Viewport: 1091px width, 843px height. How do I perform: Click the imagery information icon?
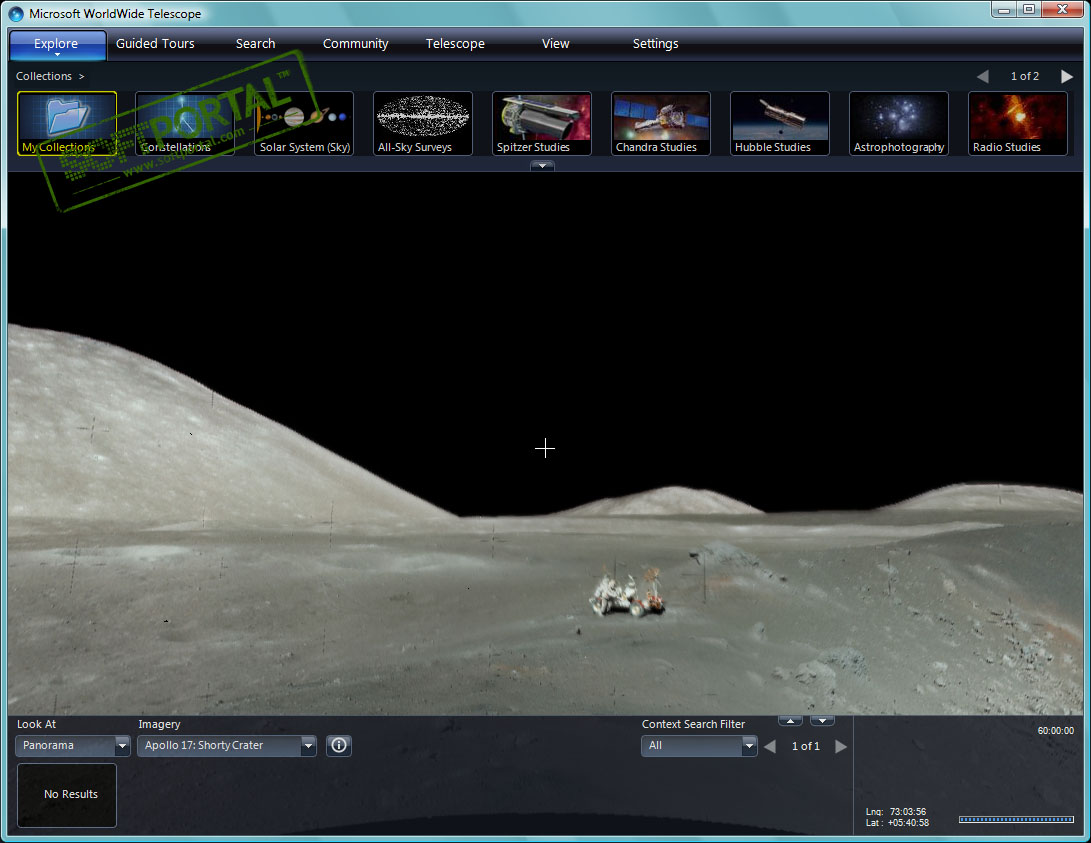coord(339,746)
